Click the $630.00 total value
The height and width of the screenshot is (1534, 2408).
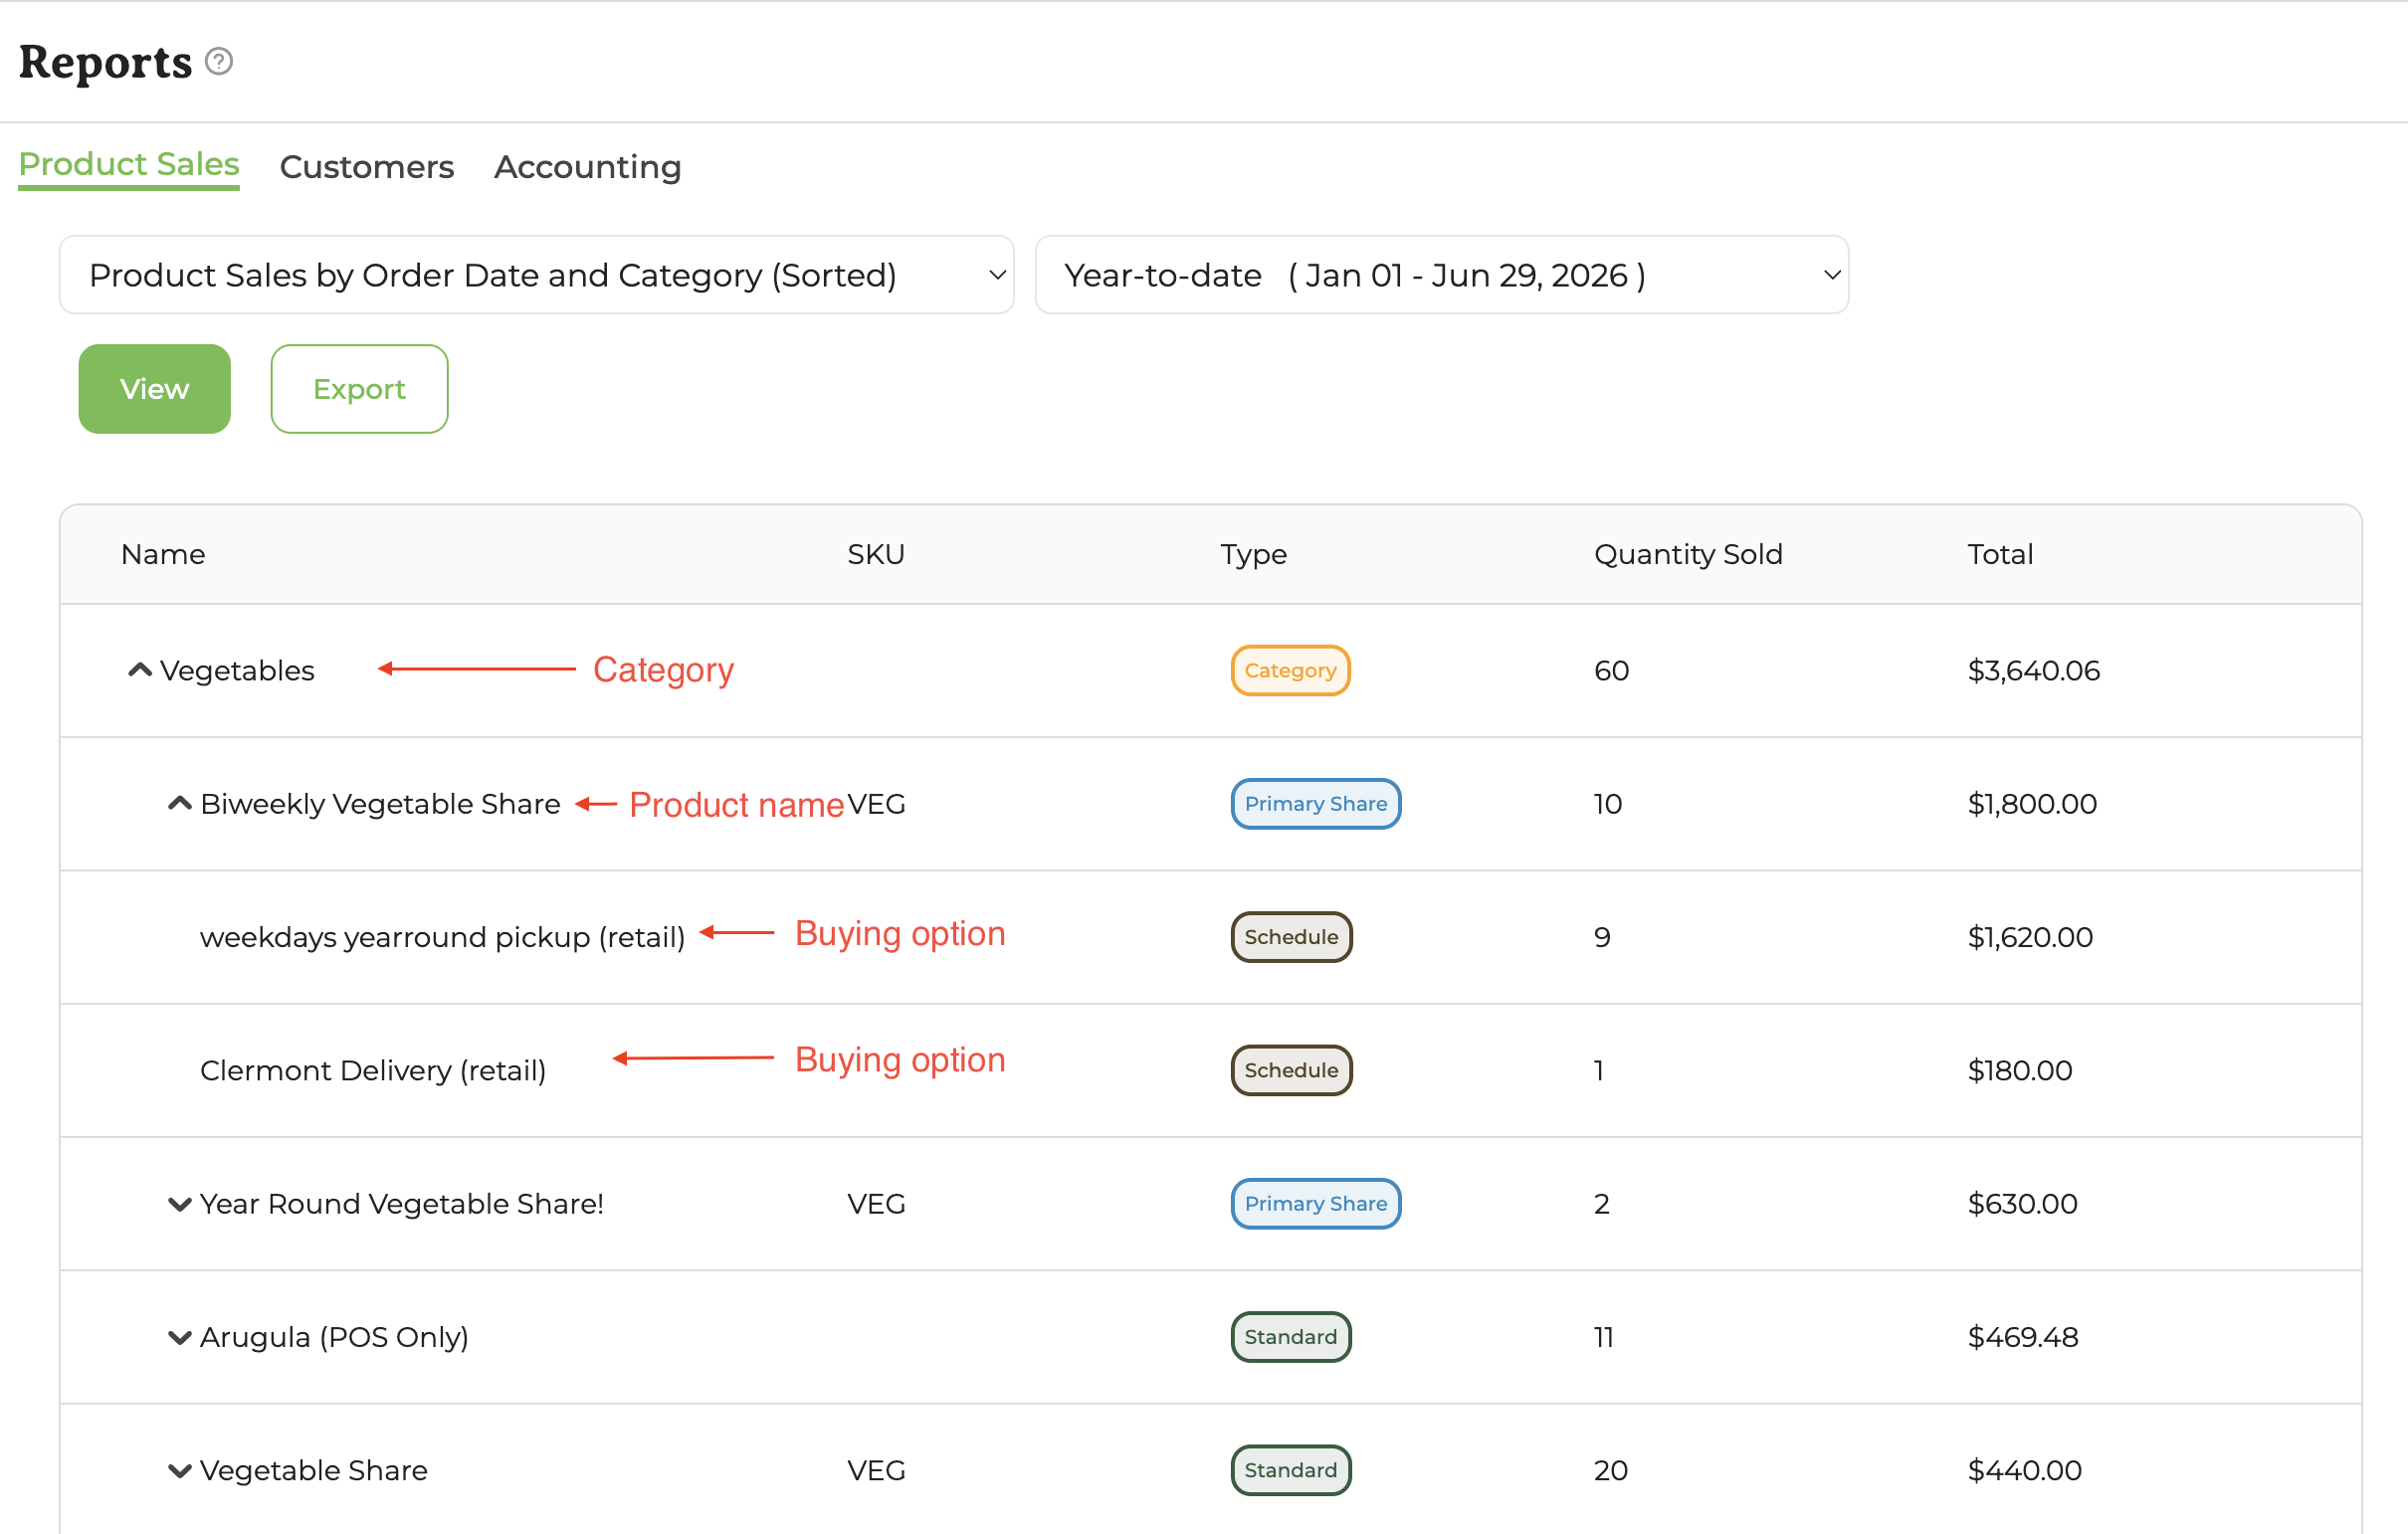click(x=2022, y=1204)
